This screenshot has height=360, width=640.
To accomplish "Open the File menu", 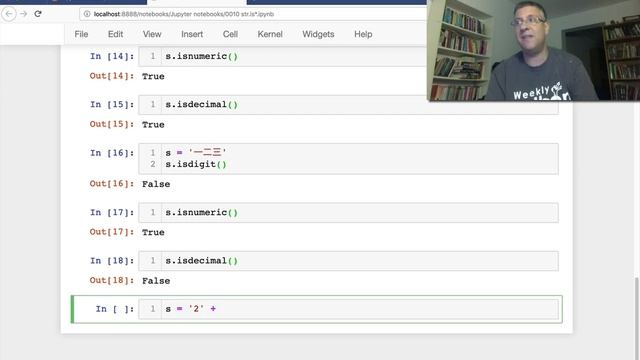I will coord(81,34).
